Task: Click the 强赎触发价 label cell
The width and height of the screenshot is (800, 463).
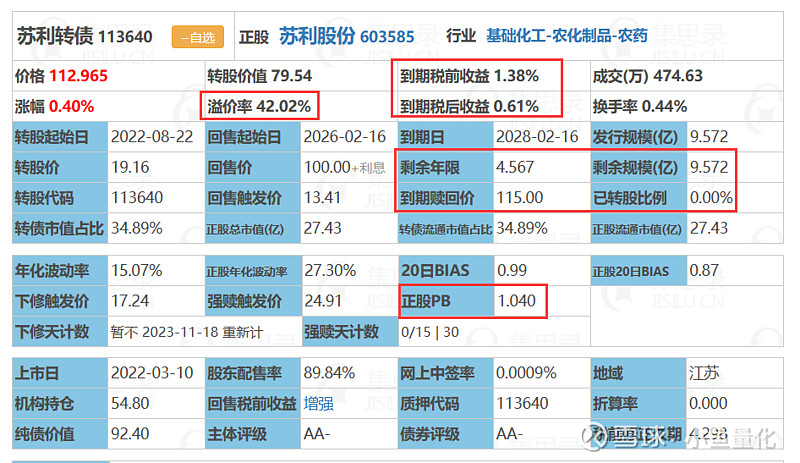Action: (x=253, y=301)
